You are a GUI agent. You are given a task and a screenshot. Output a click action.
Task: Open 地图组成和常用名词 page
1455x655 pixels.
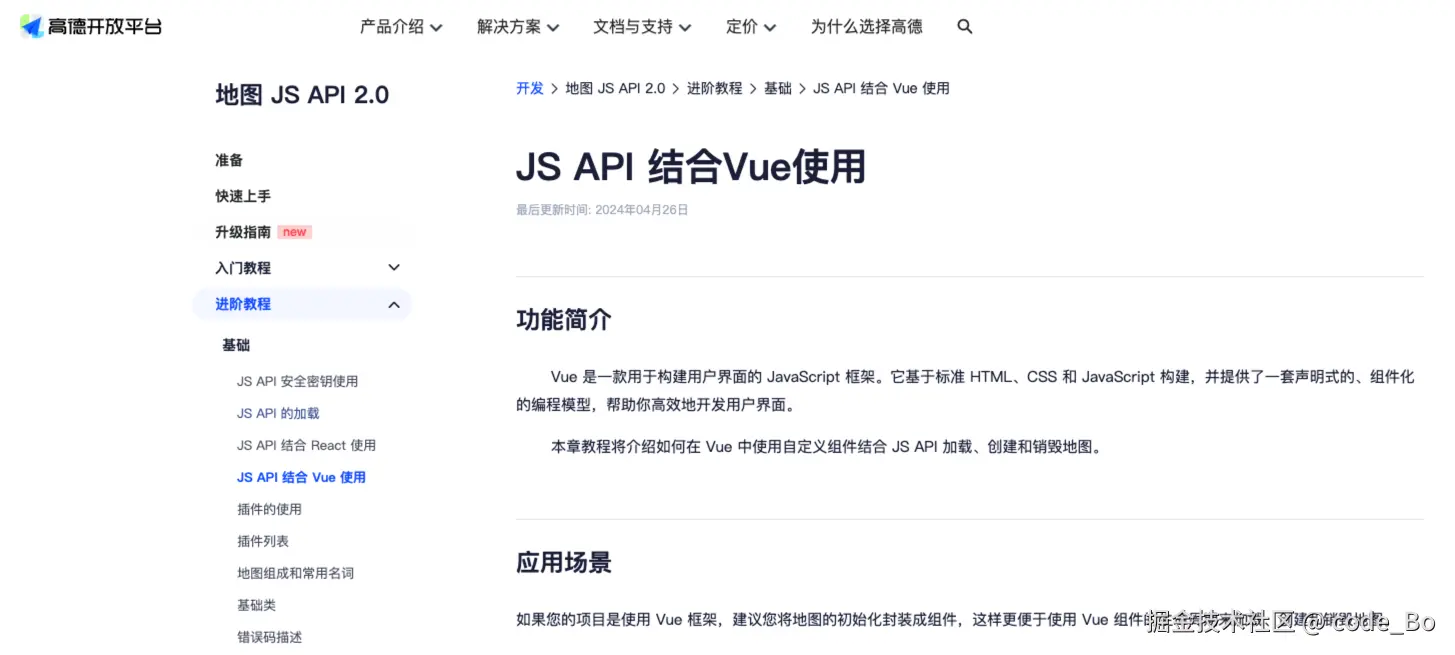pos(295,573)
